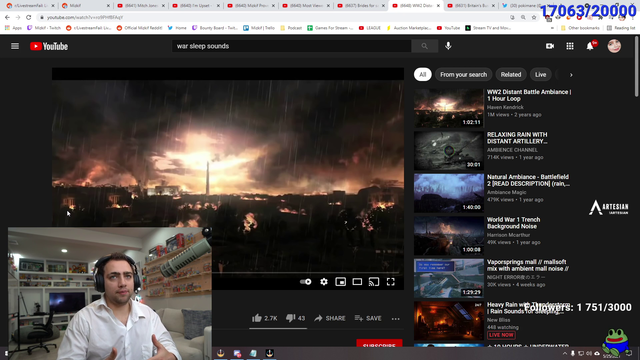
Task: Switch to theater mode
Action: tap(357, 282)
